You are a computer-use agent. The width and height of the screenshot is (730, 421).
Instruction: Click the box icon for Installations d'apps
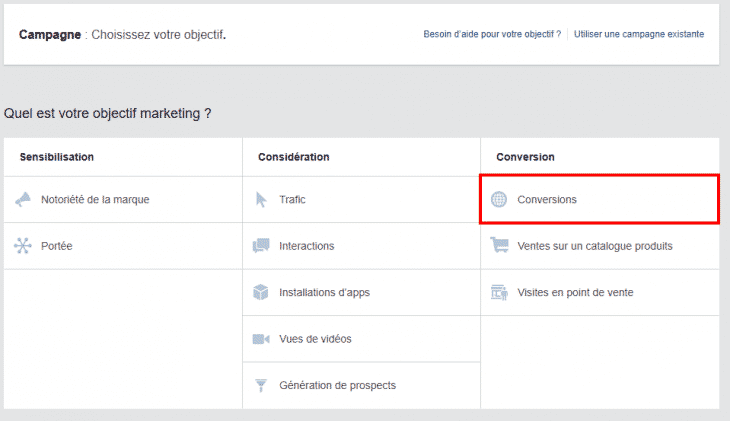(x=261, y=292)
